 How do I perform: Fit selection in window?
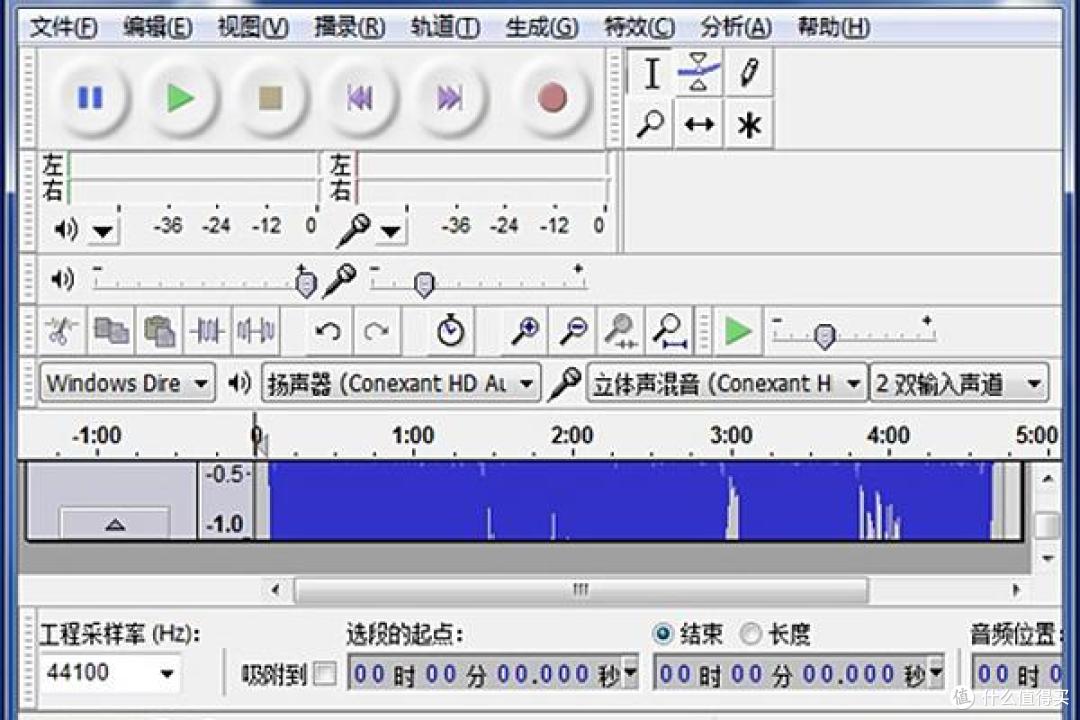[621, 331]
